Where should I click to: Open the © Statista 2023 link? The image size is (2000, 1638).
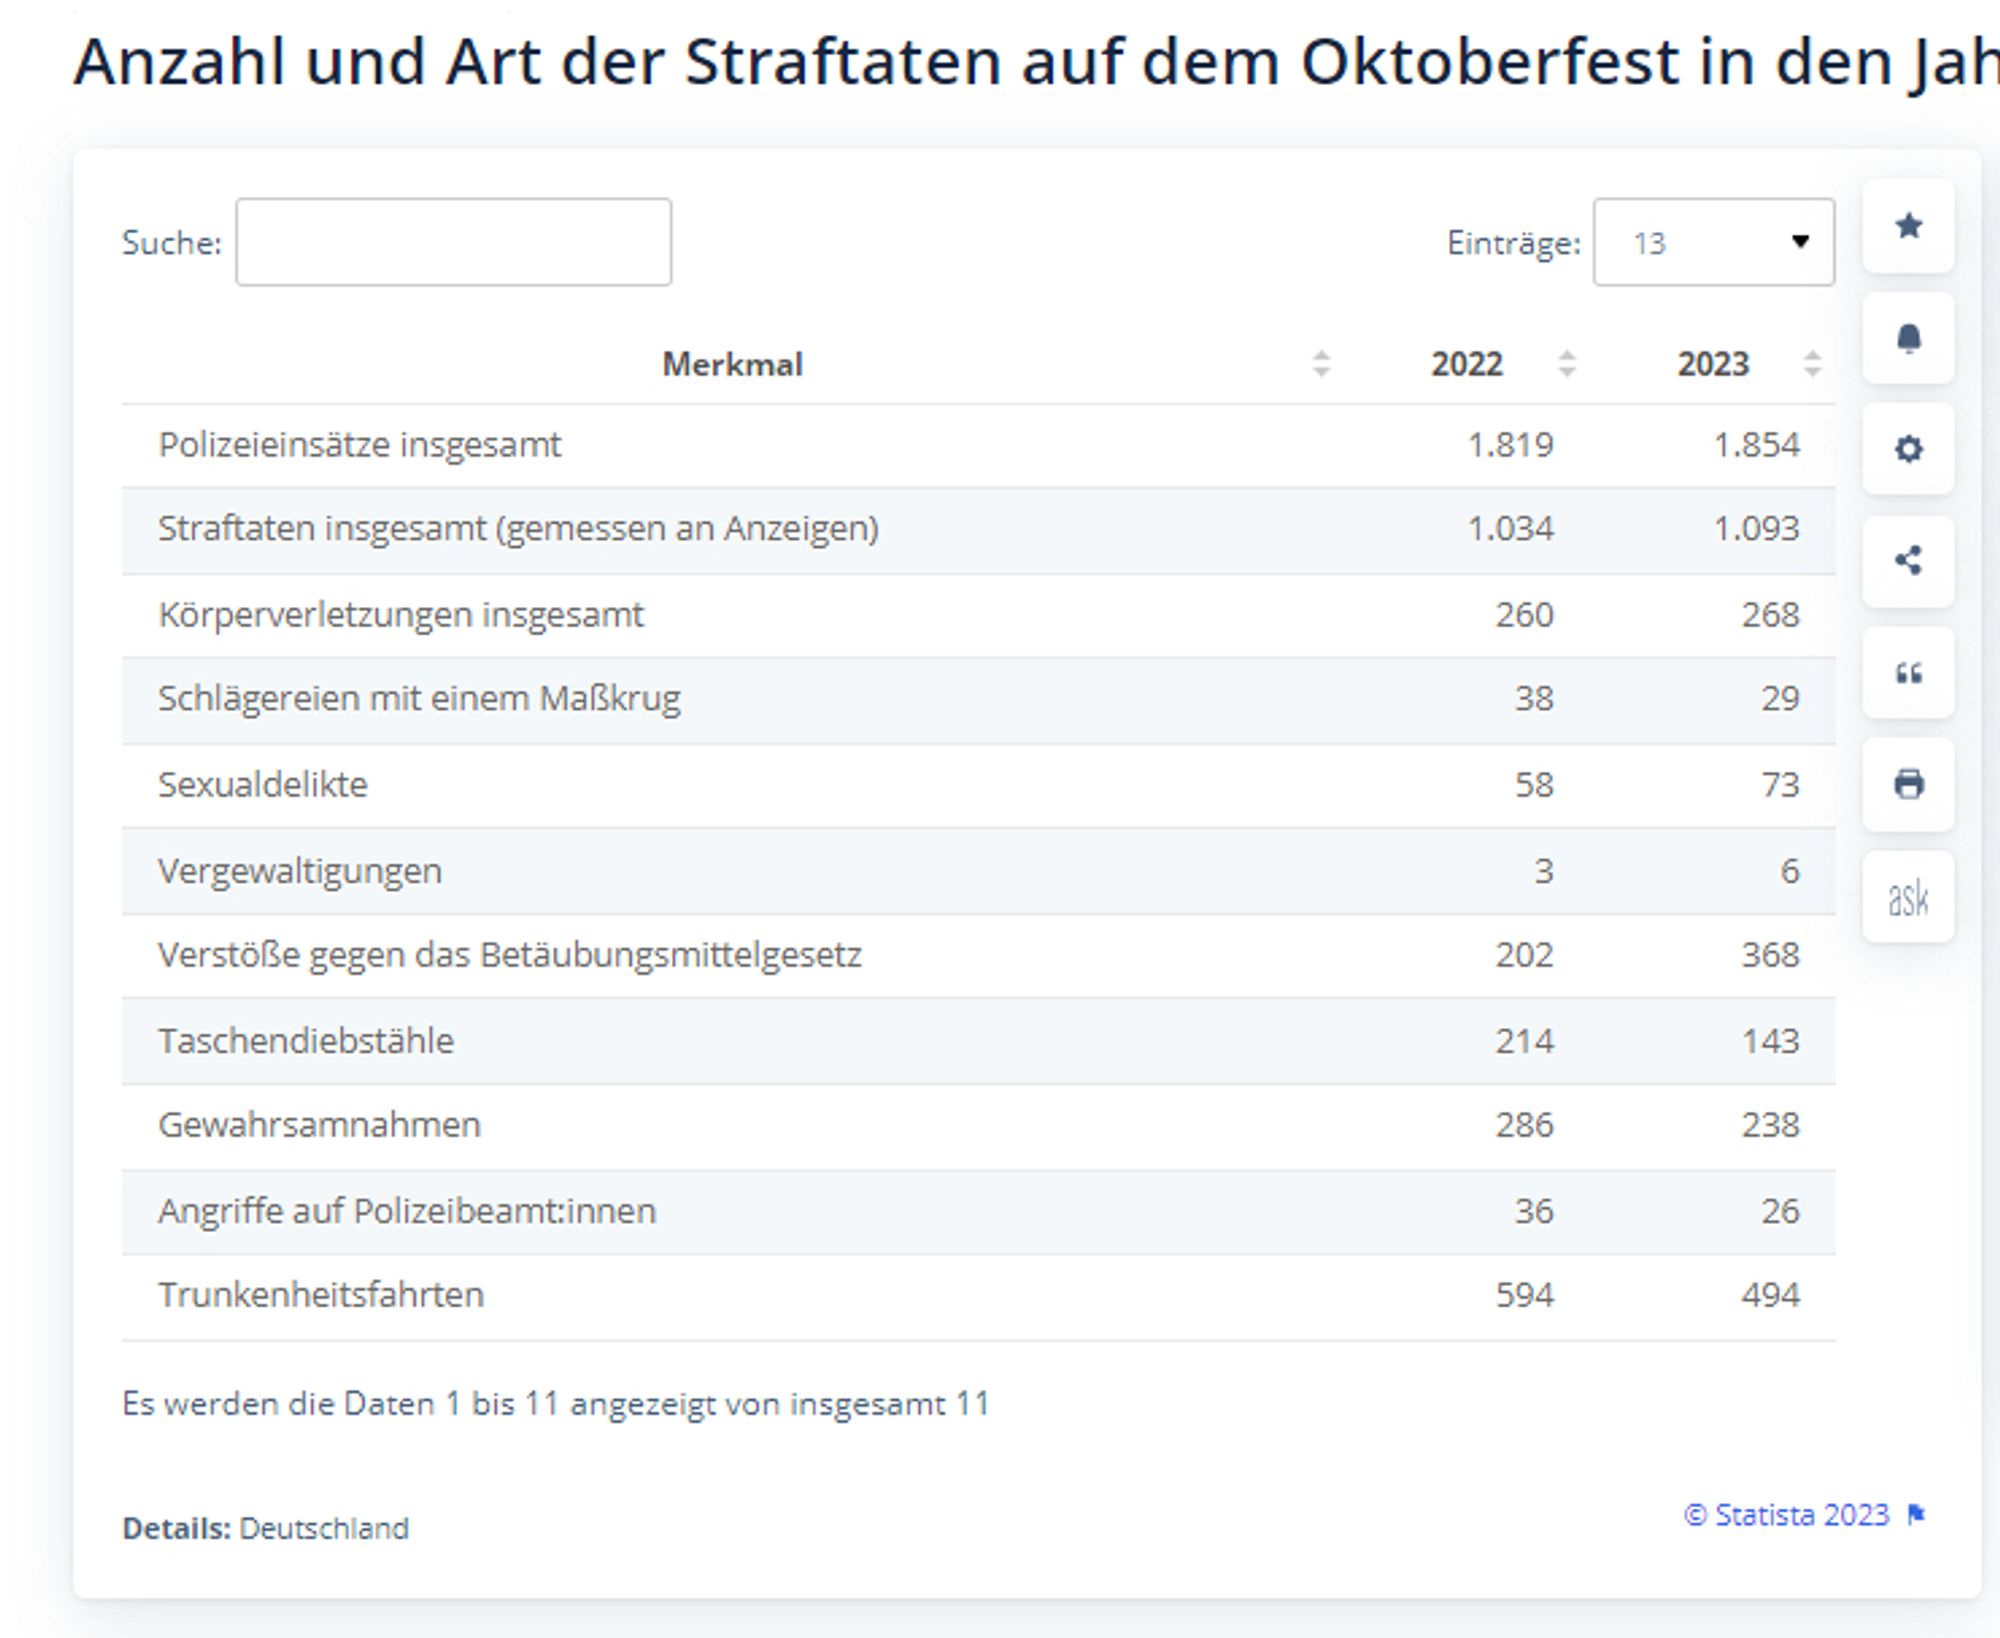pyautogui.click(x=1787, y=1514)
